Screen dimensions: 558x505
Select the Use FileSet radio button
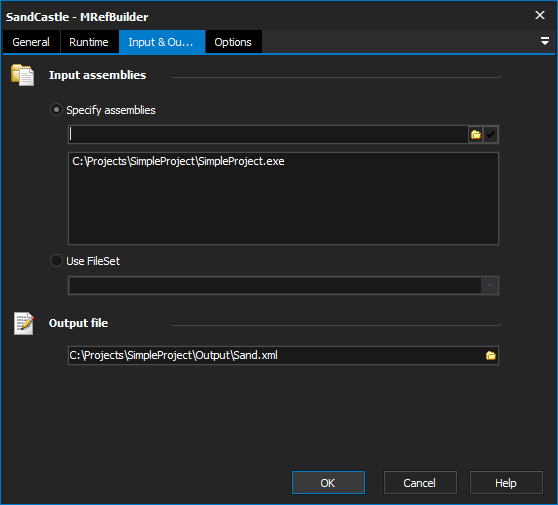coord(56,261)
